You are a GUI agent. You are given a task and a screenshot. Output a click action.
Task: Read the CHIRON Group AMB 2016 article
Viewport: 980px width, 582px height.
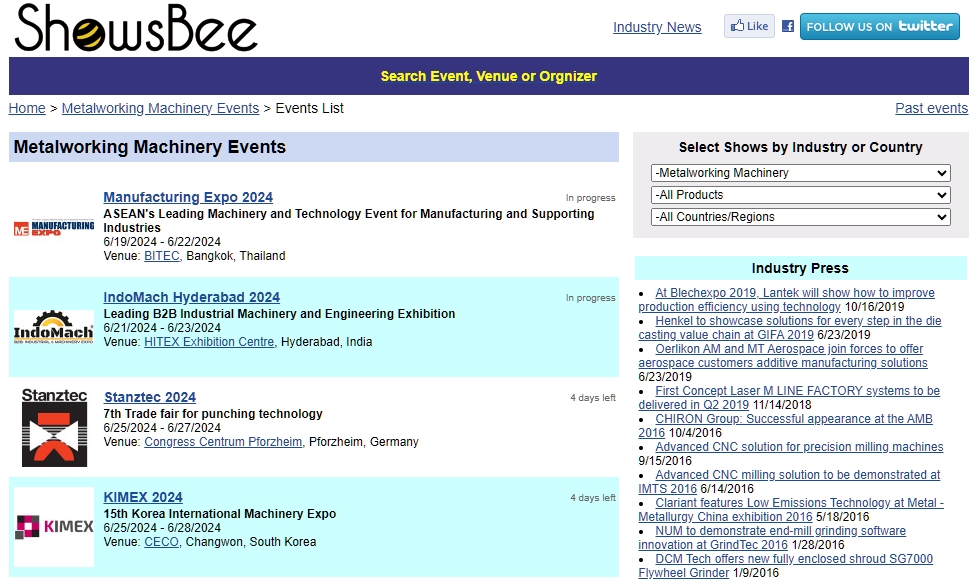pos(785,426)
